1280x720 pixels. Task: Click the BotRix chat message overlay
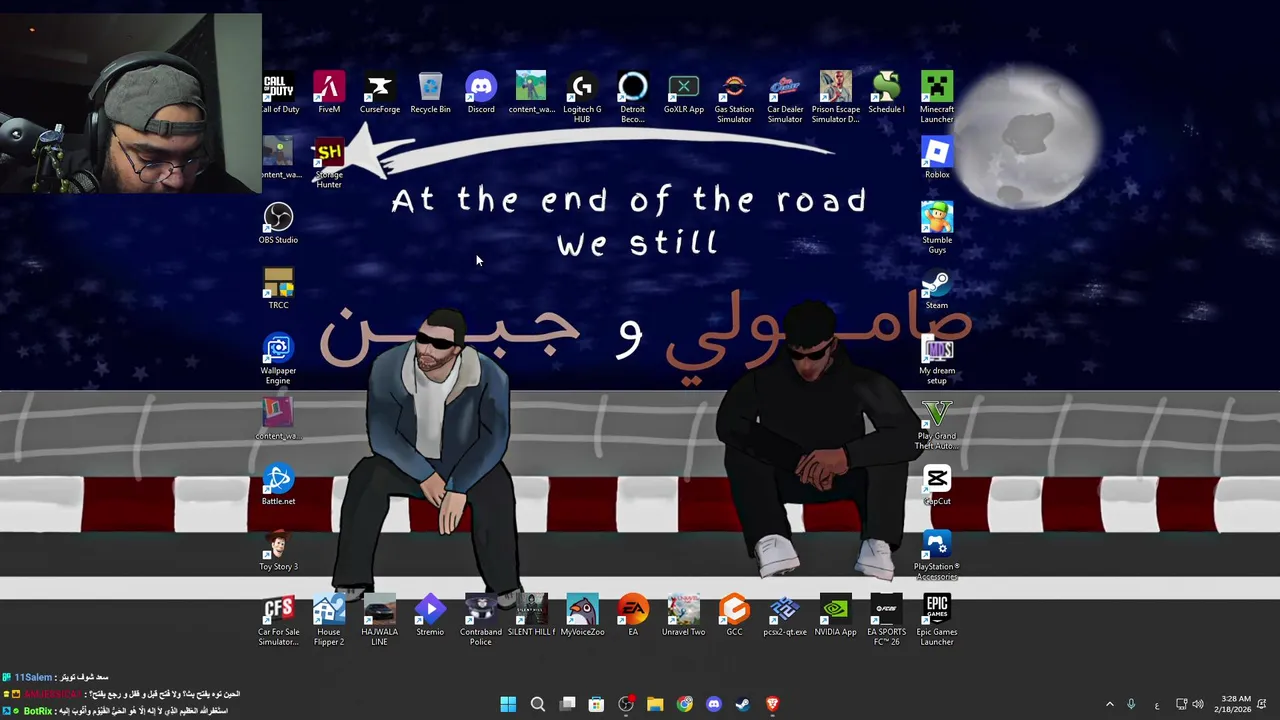coord(116,711)
